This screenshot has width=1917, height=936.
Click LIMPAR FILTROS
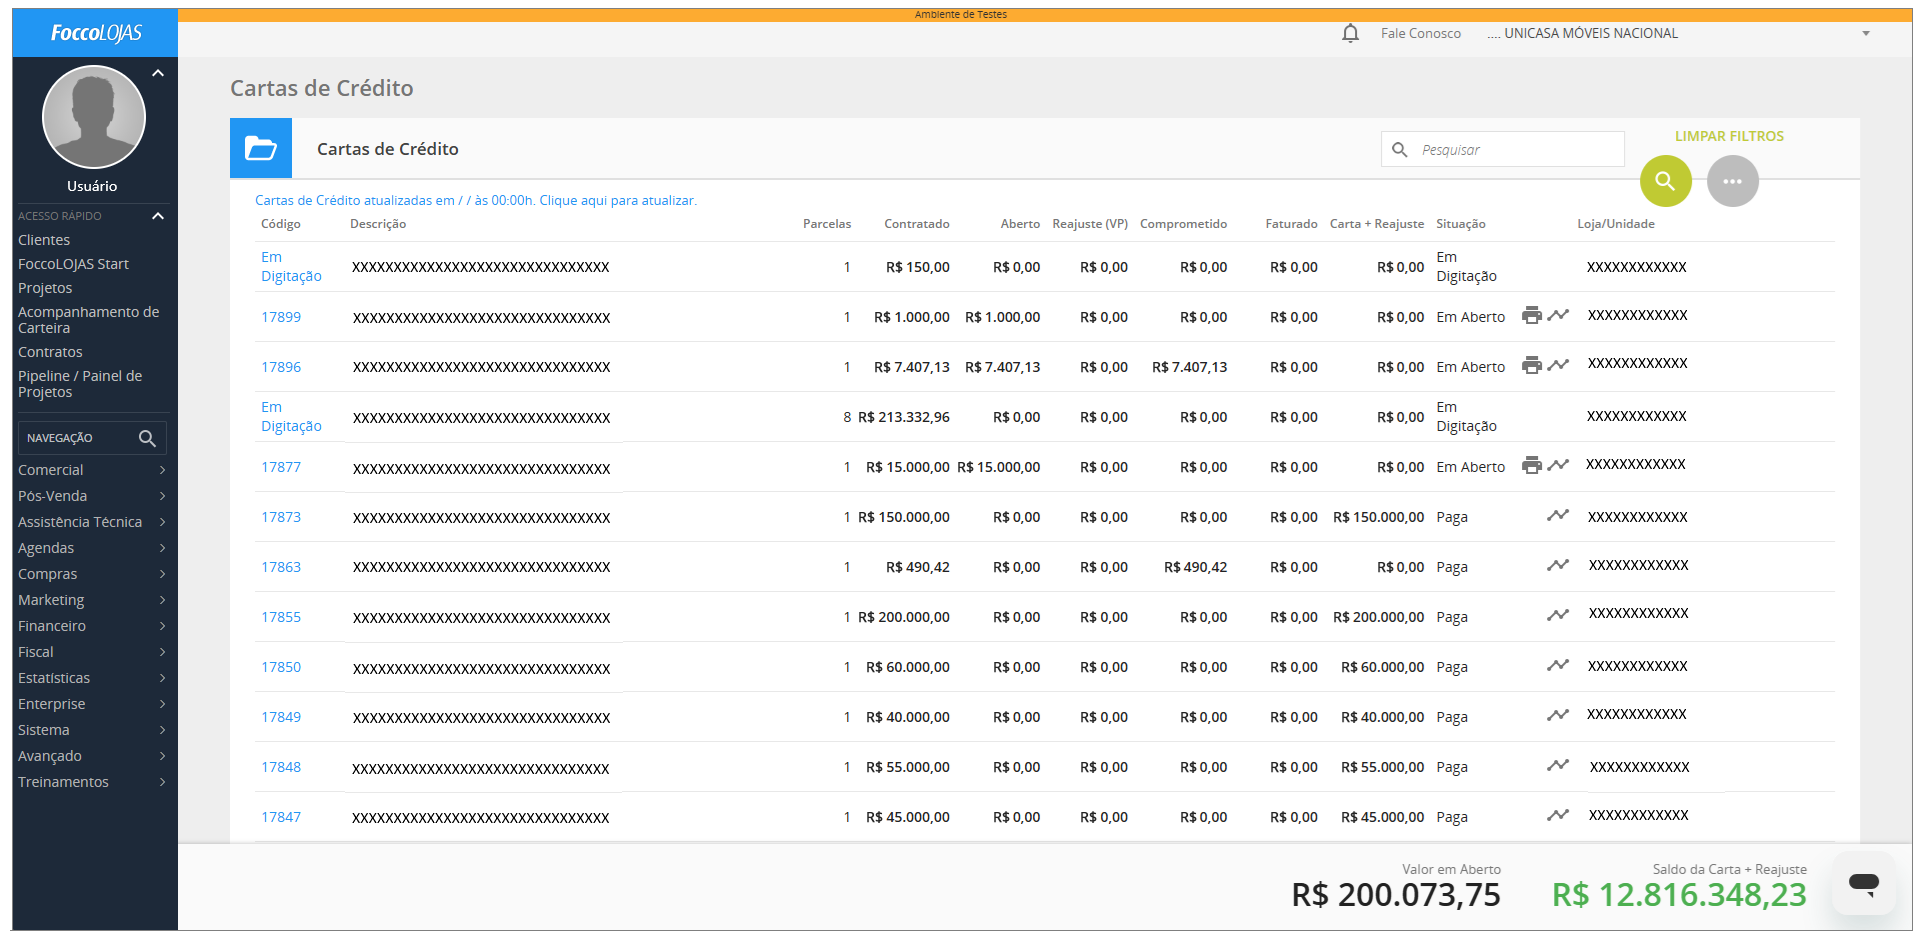coord(1729,136)
